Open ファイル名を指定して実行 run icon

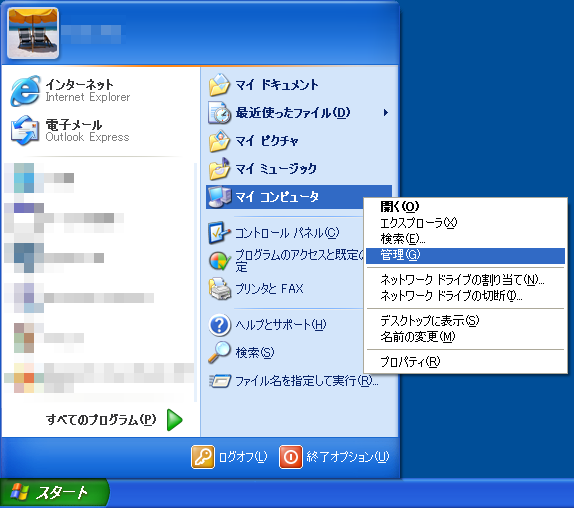220,381
